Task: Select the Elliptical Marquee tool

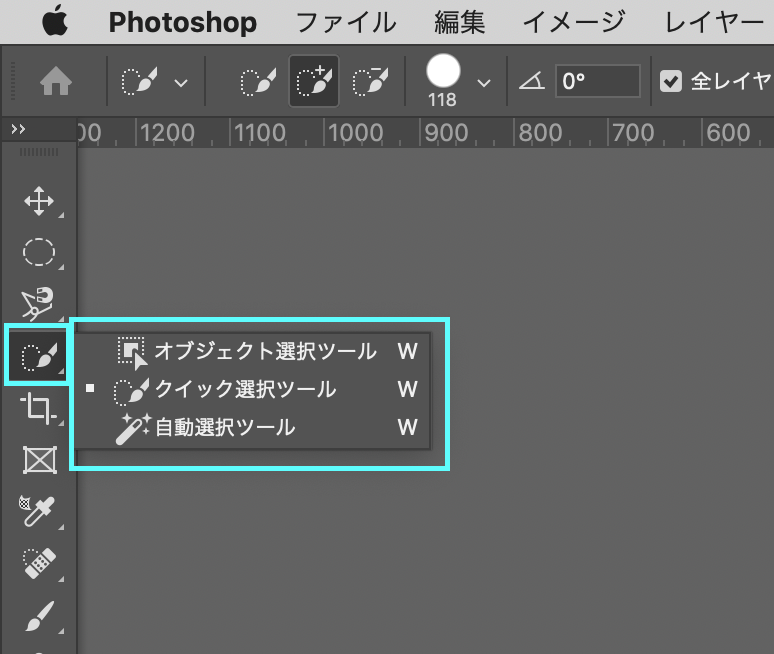Action: [39, 252]
